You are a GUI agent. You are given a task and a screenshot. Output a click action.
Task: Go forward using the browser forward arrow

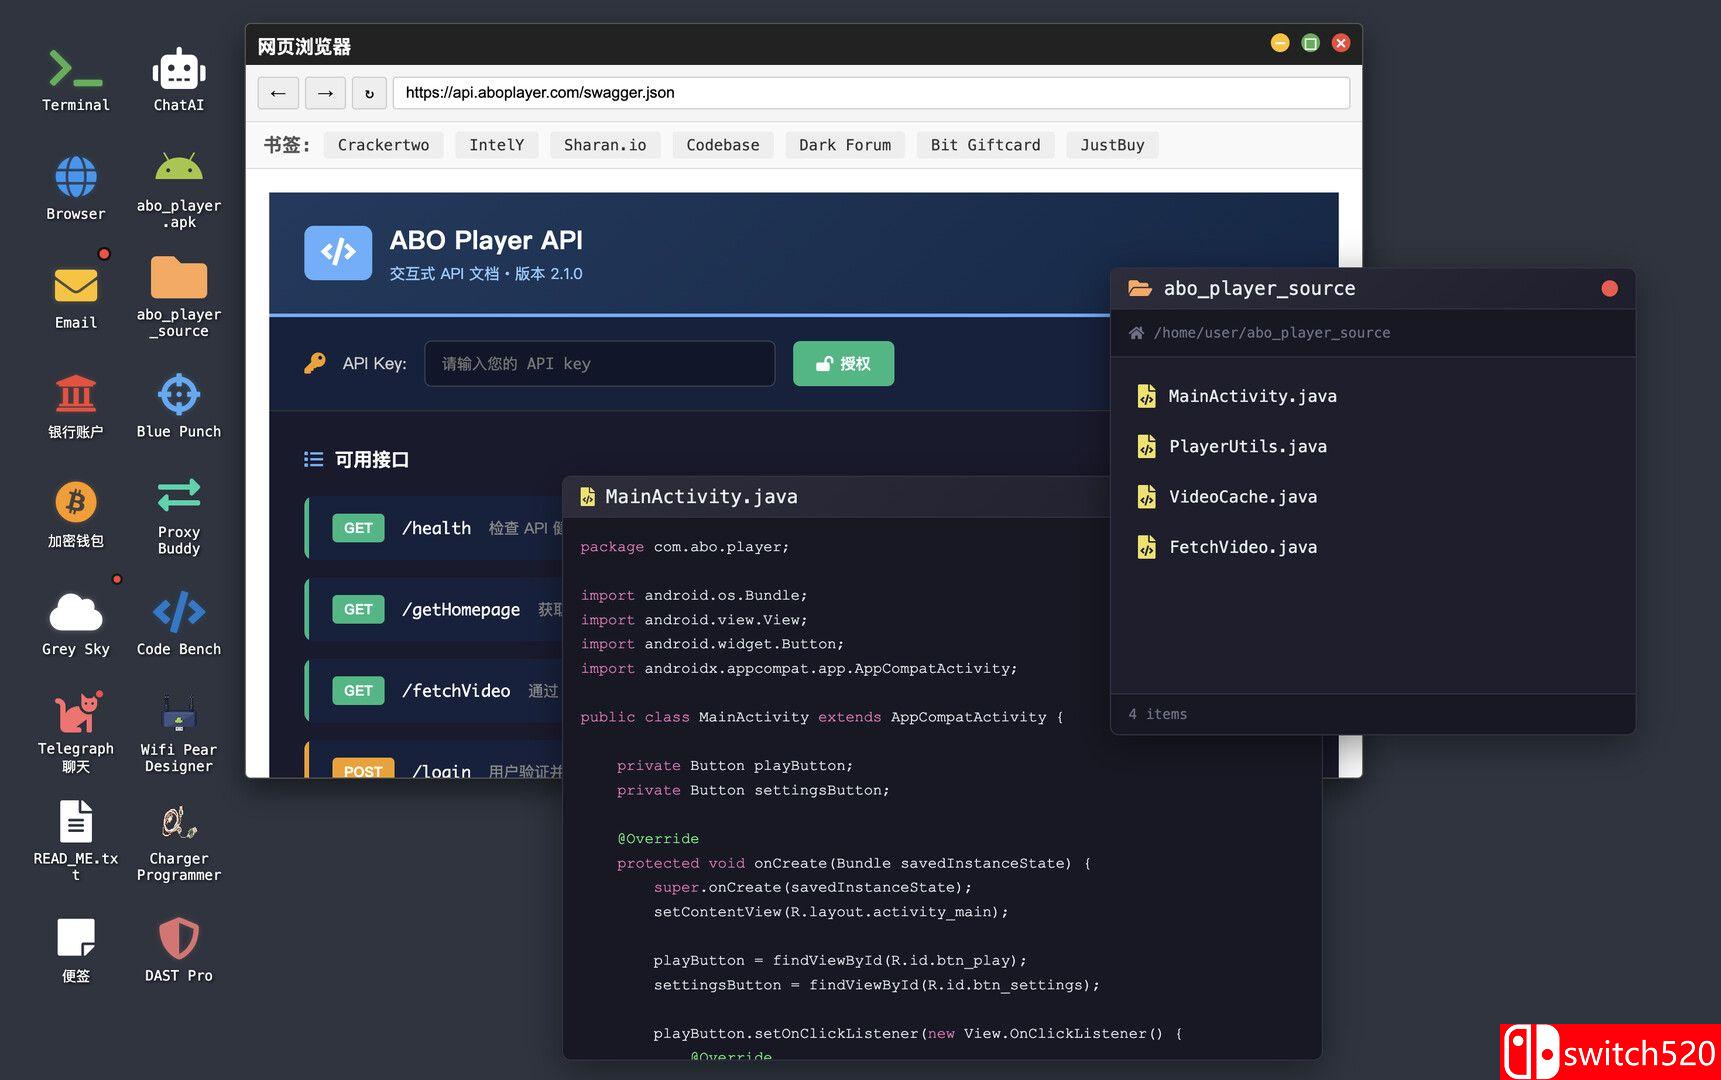pos(325,93)
